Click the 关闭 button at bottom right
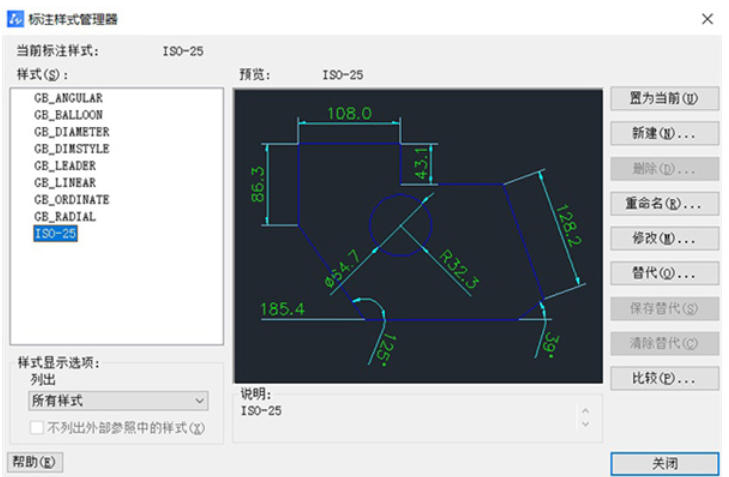The image size is (729, 477). 664,464
